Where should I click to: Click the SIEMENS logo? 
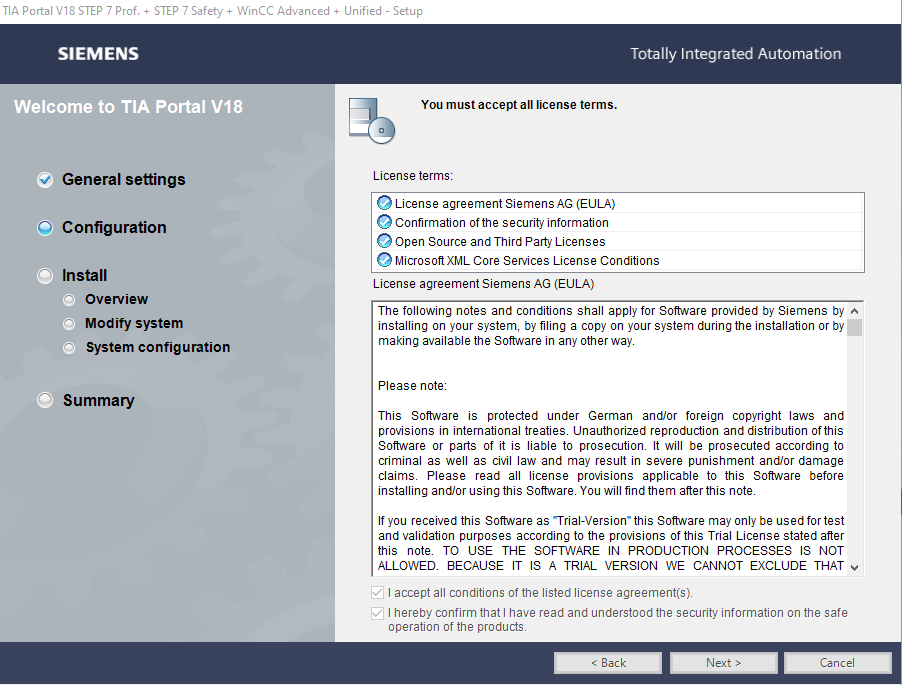pos(98,54)
